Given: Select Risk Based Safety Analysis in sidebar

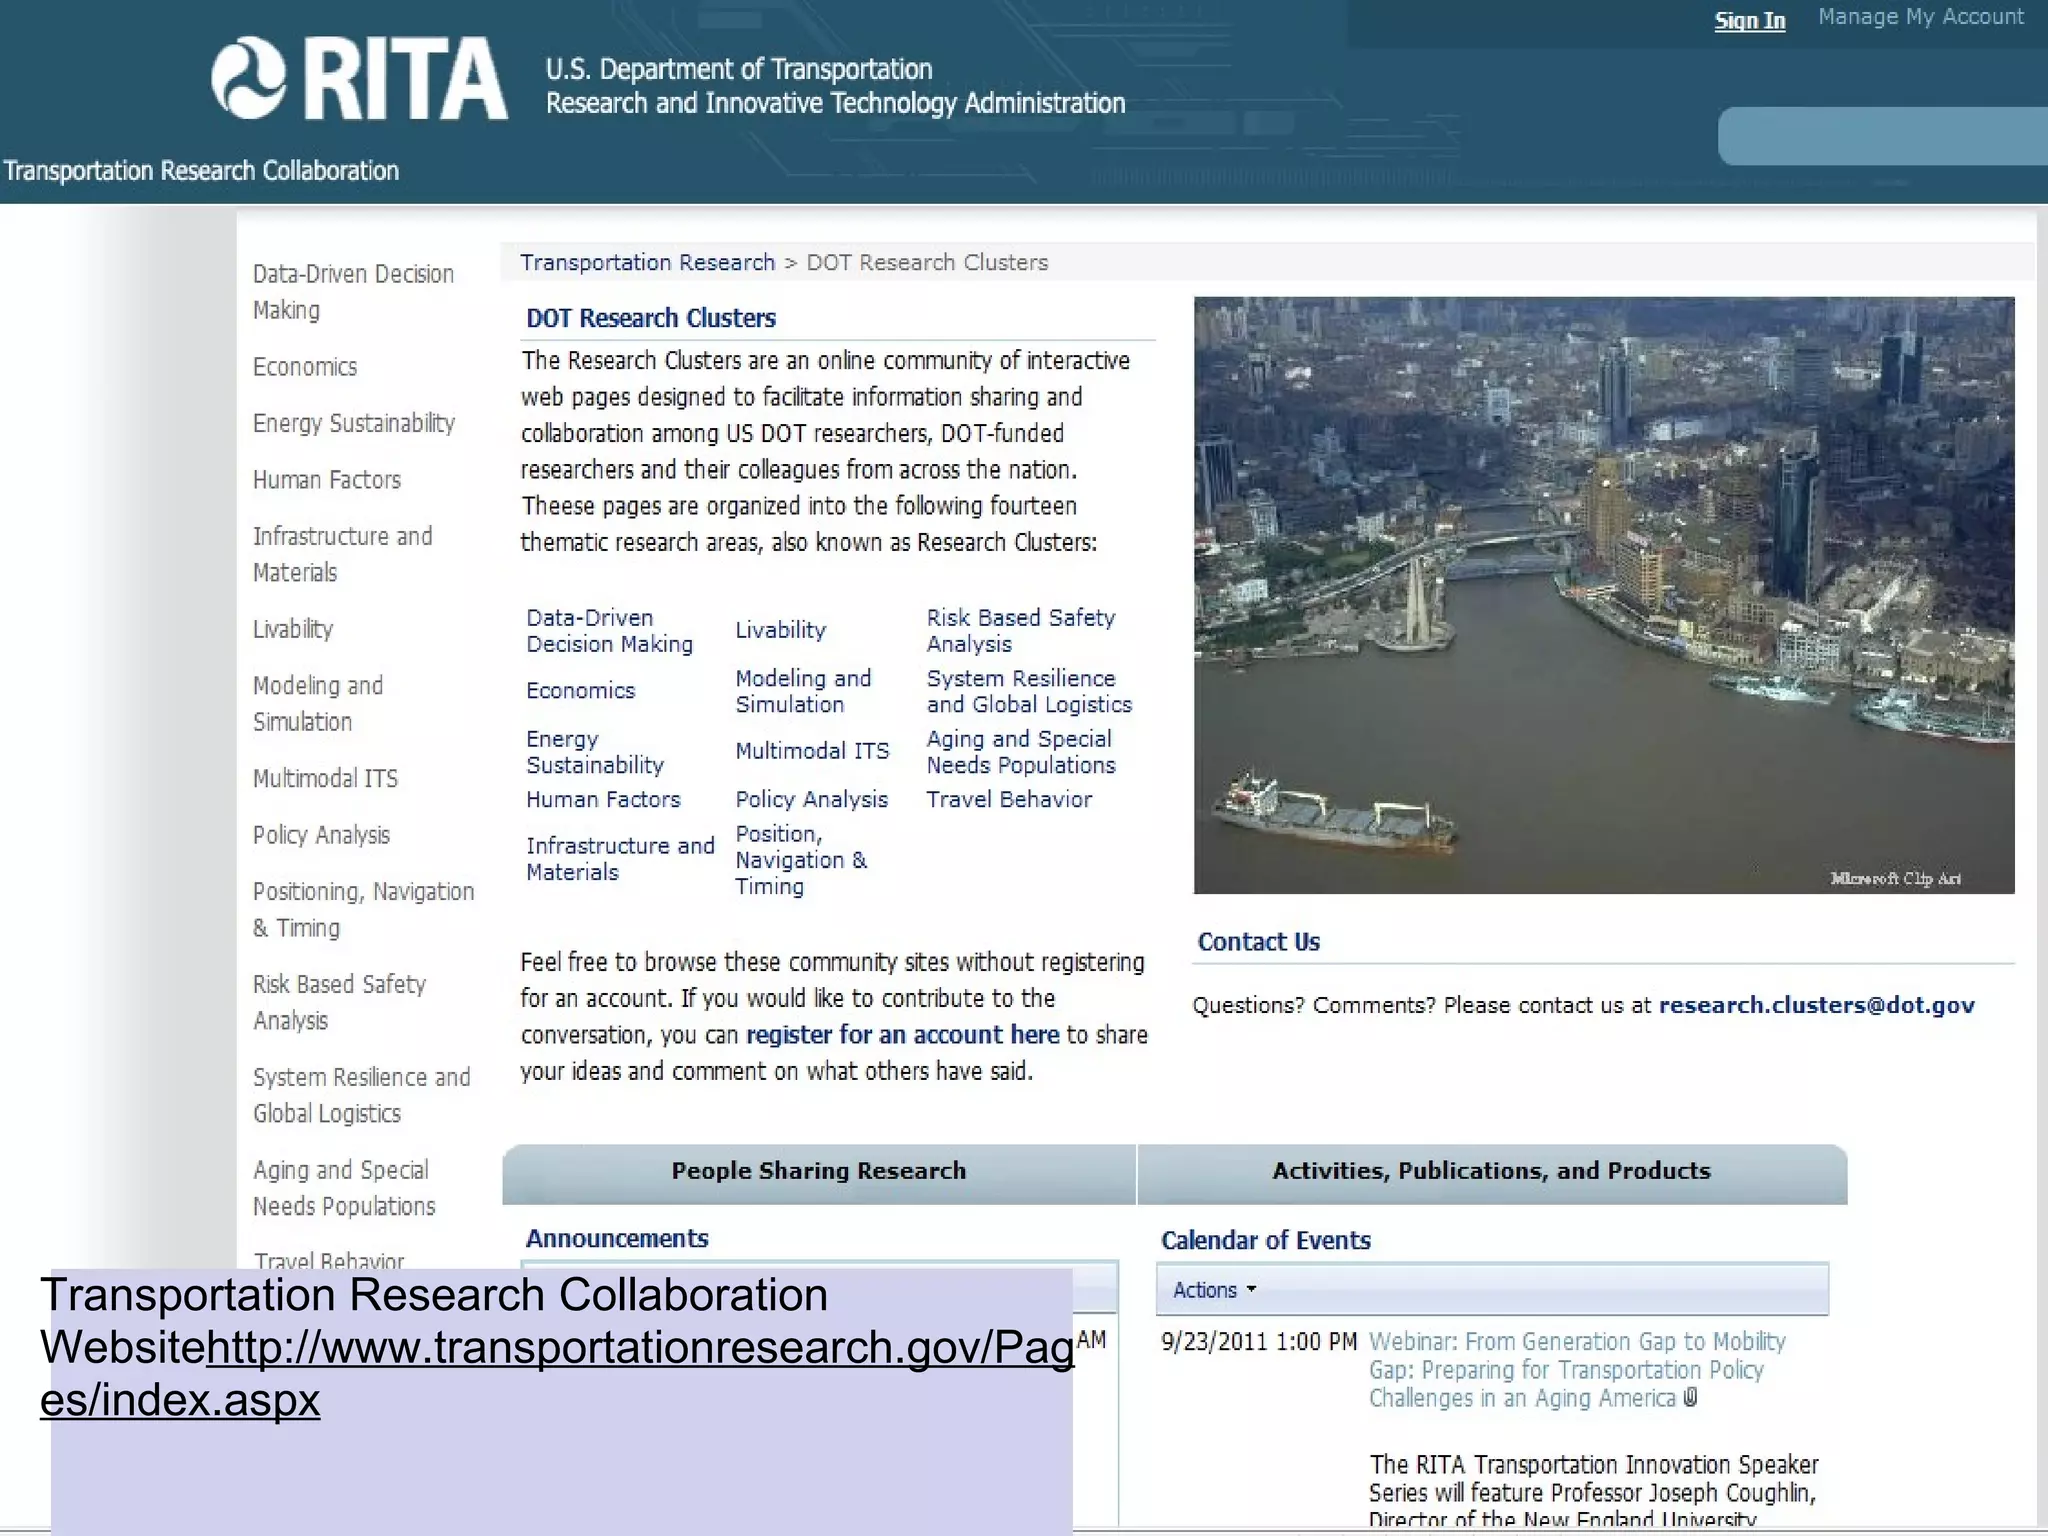Looking at the screenshot, I should (339, 1002).
